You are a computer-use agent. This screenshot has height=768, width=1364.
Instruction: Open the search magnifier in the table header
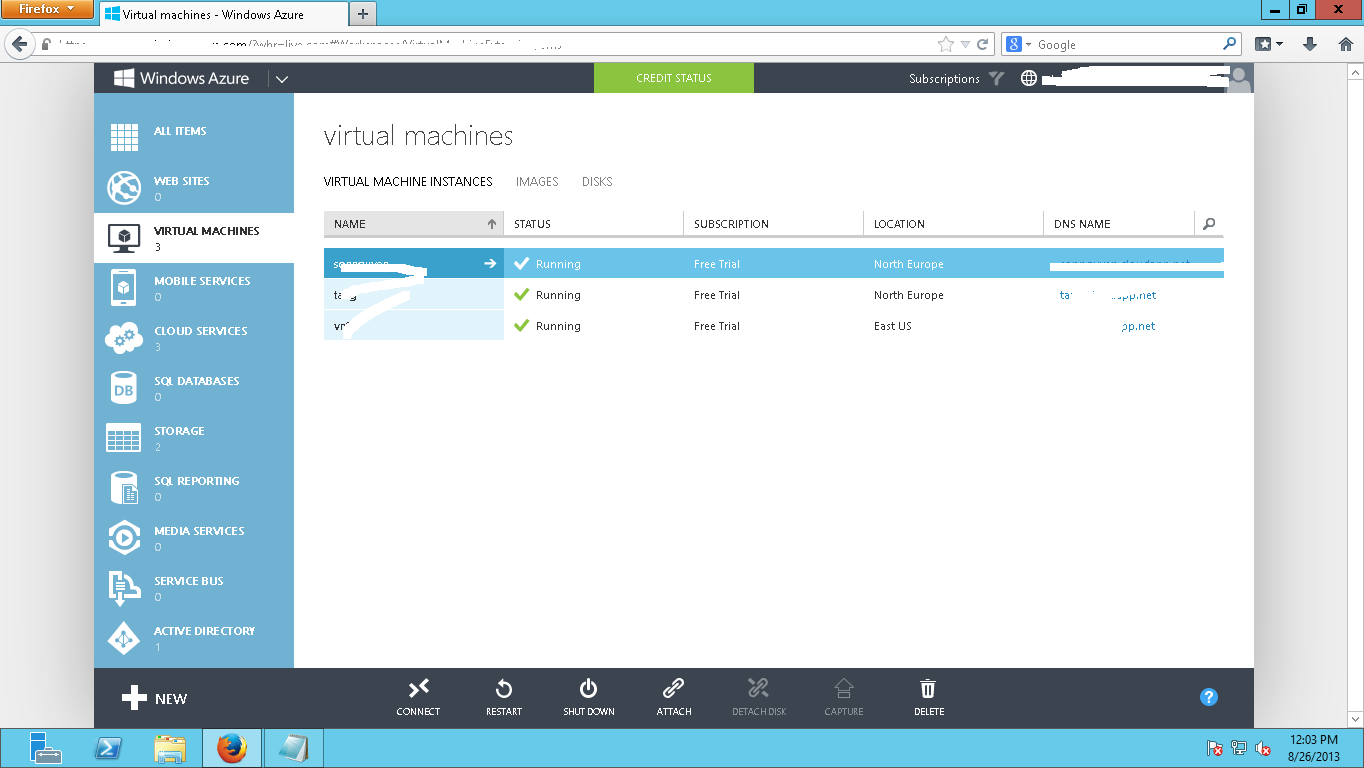point(1209,224)
